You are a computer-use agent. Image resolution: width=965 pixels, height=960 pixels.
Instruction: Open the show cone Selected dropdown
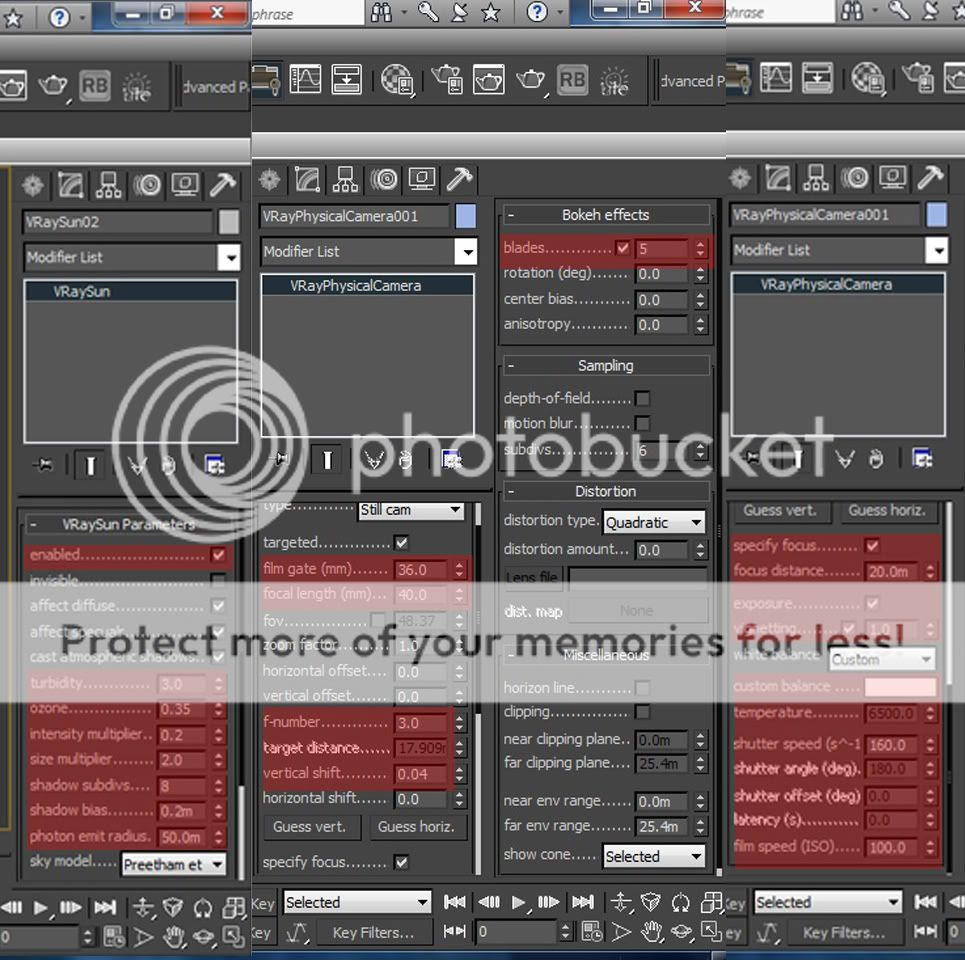pos(654,856)
